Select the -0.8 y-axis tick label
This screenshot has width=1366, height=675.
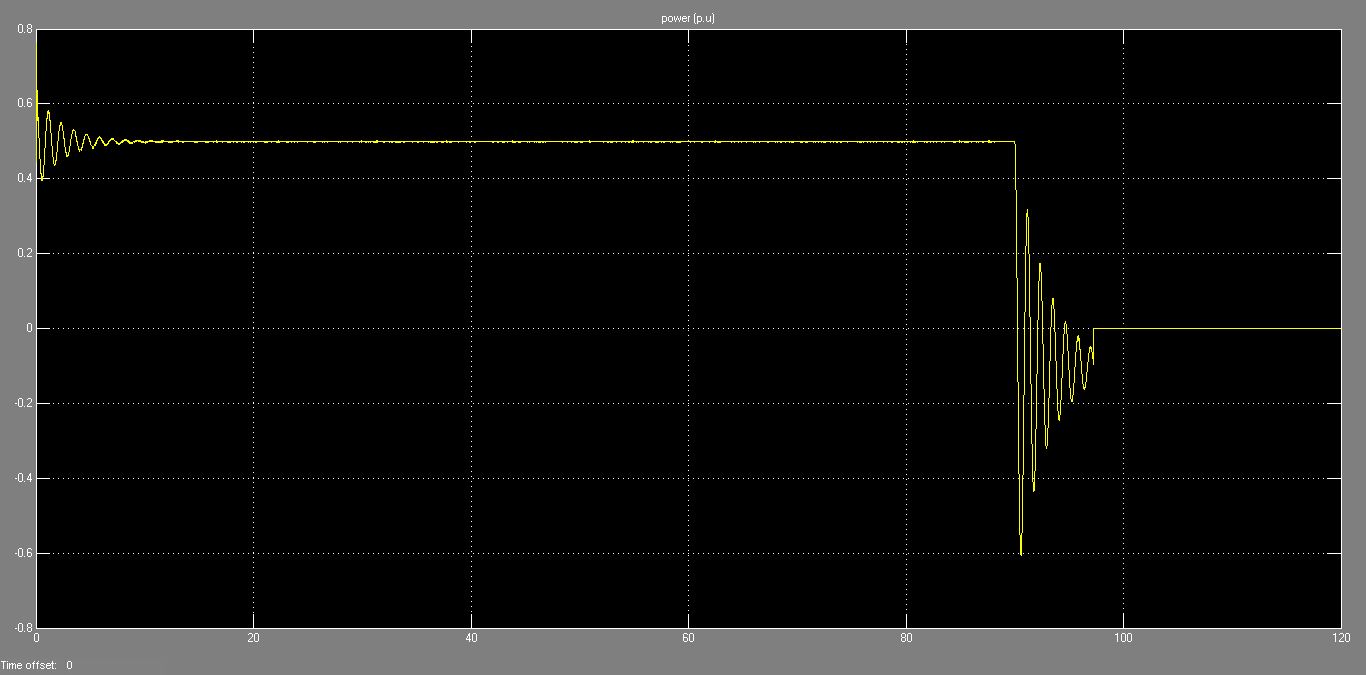(22, 629)
